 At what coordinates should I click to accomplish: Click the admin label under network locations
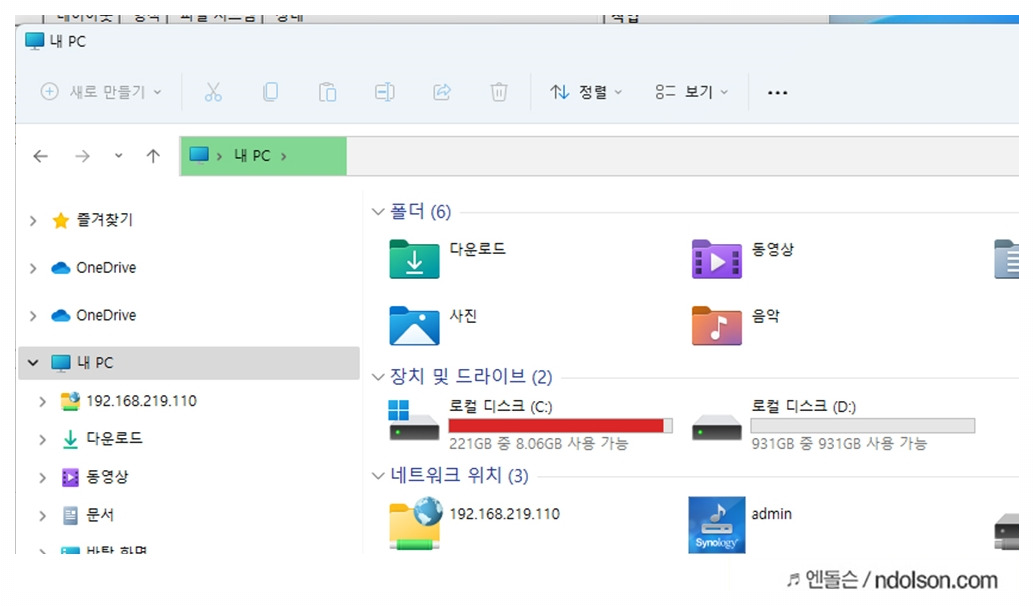pos(772,514)
